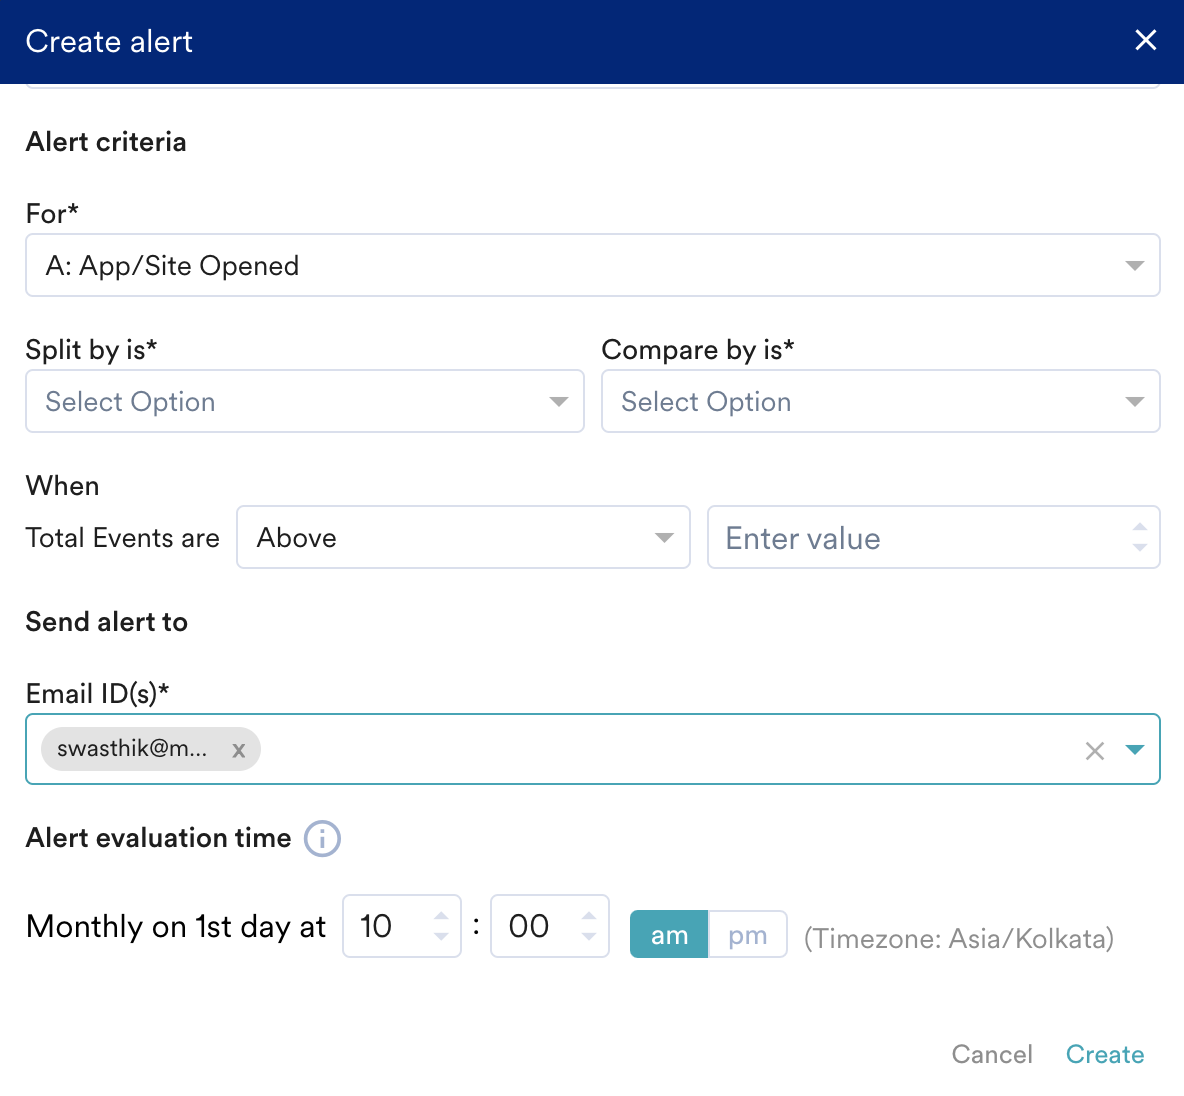Image resolution: width=1184 pixels, height=1096 pixels.
Task: Increase the hour value with up arrow
Action: (441, 916)
